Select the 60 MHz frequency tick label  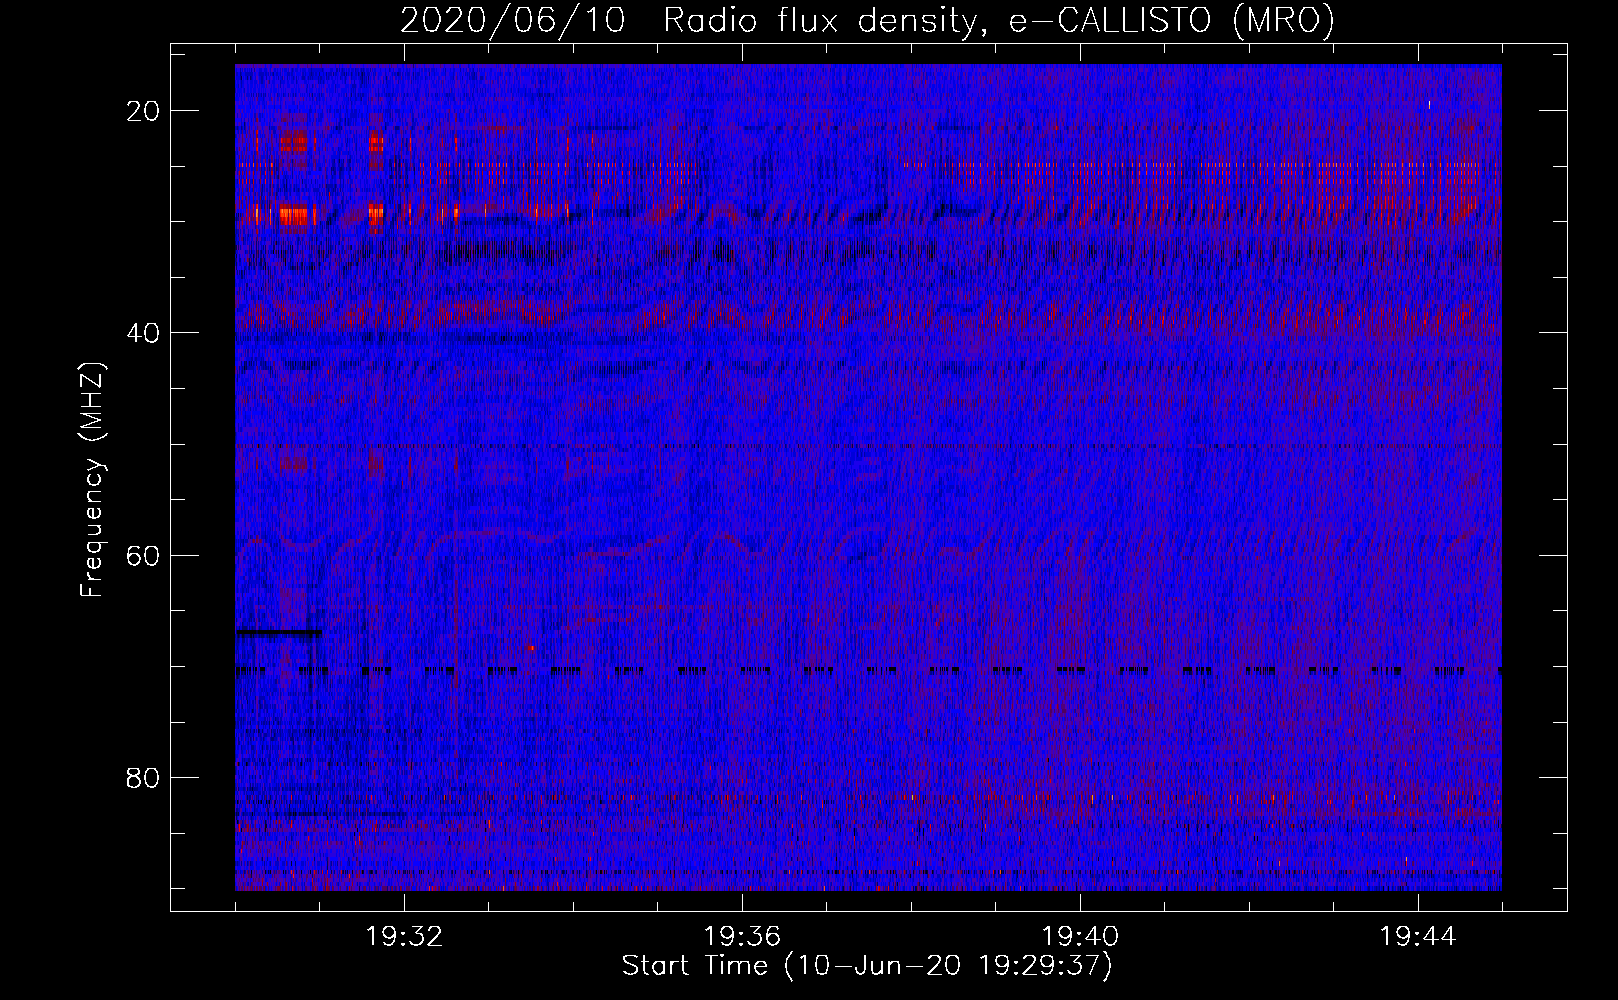pyautogui.click(x=144, y=555)
